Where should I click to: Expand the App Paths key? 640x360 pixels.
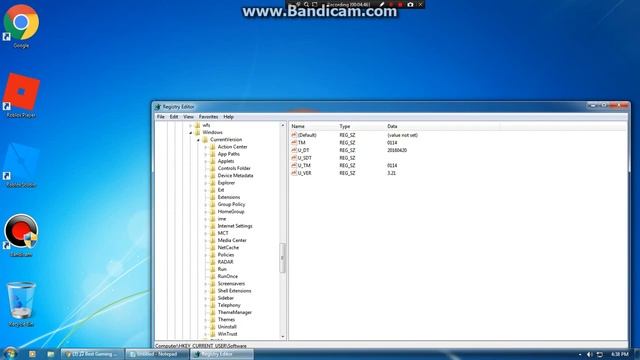[x=206, y=154]
